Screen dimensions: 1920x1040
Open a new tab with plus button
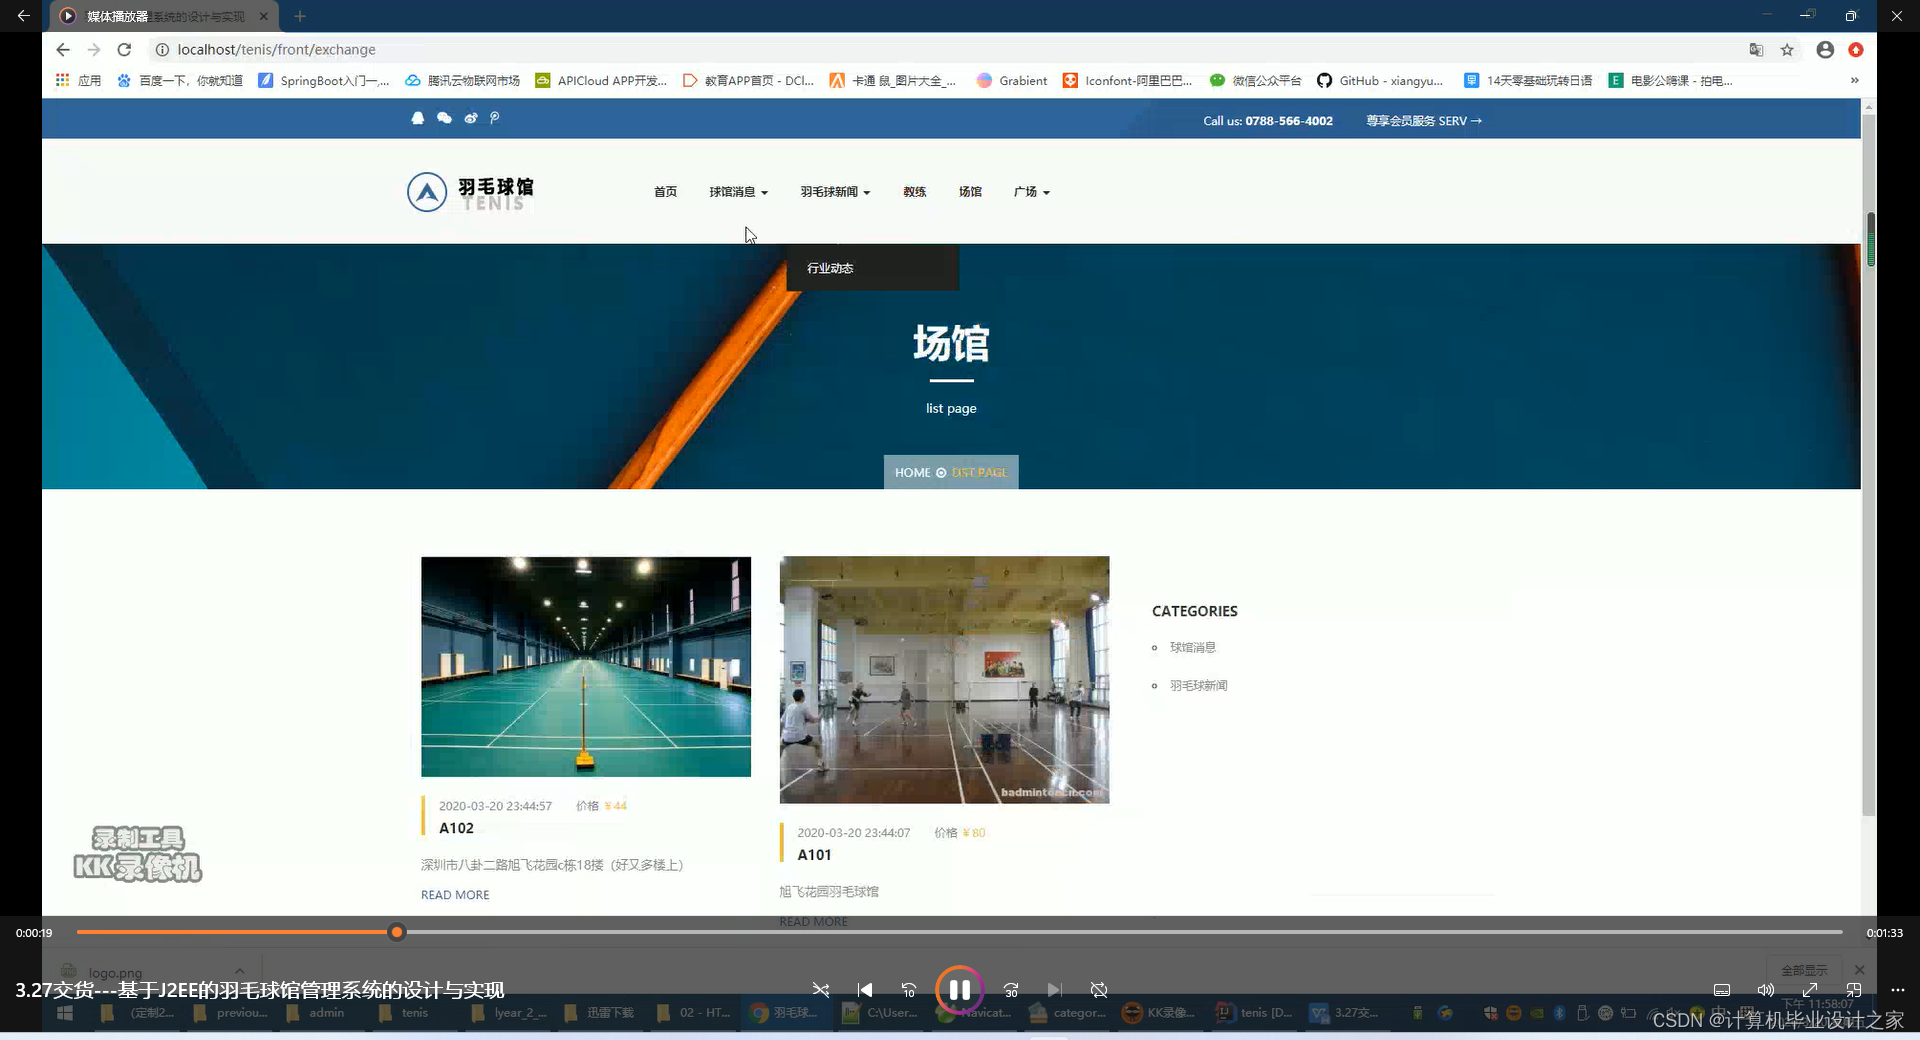click(300, 16)
